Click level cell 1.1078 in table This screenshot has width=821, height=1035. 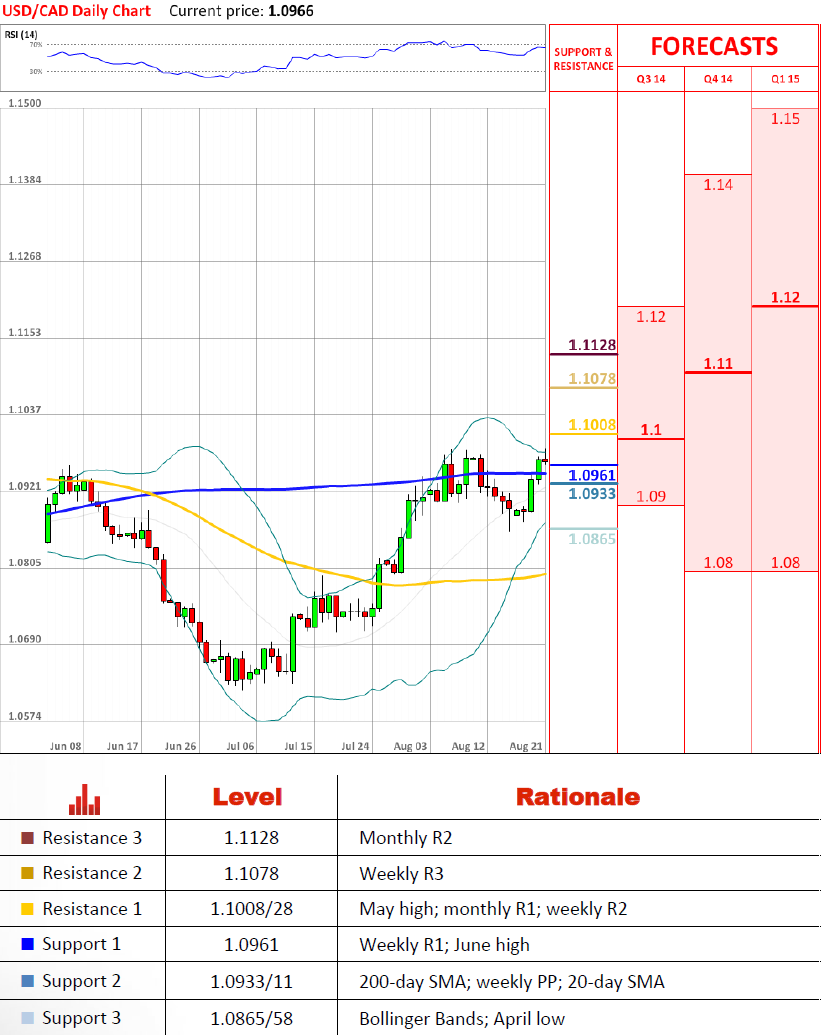click(251, 874)
